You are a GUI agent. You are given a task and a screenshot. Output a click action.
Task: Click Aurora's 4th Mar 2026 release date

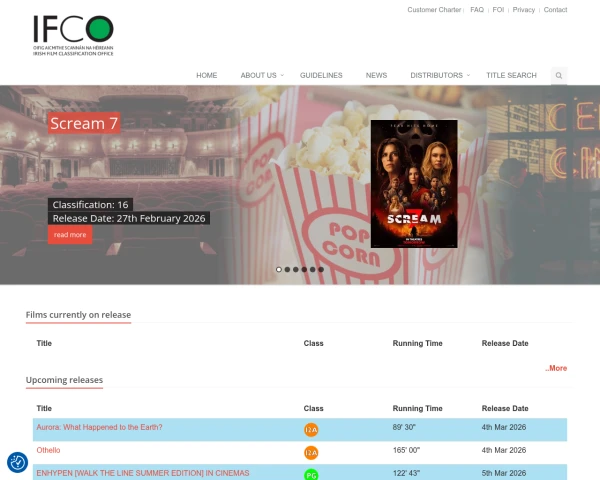click(x=504, y=427)
